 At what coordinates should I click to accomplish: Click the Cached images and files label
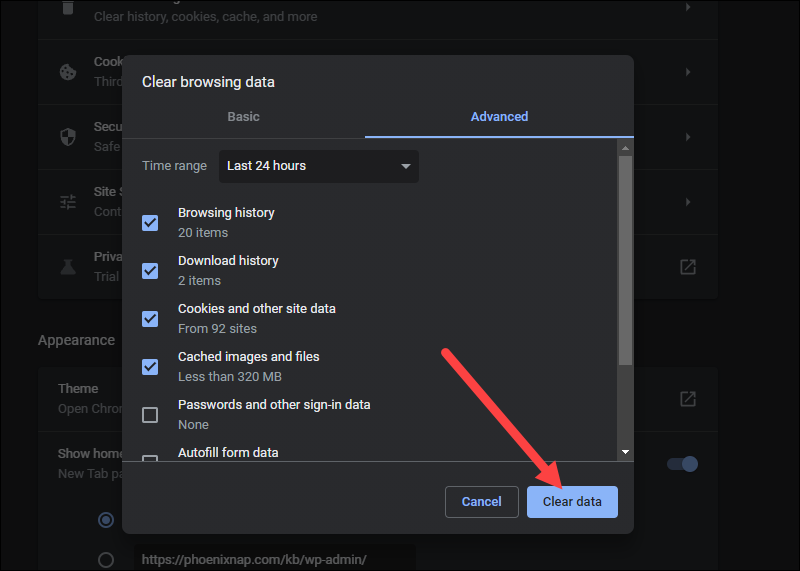click(x=248, y=357)
